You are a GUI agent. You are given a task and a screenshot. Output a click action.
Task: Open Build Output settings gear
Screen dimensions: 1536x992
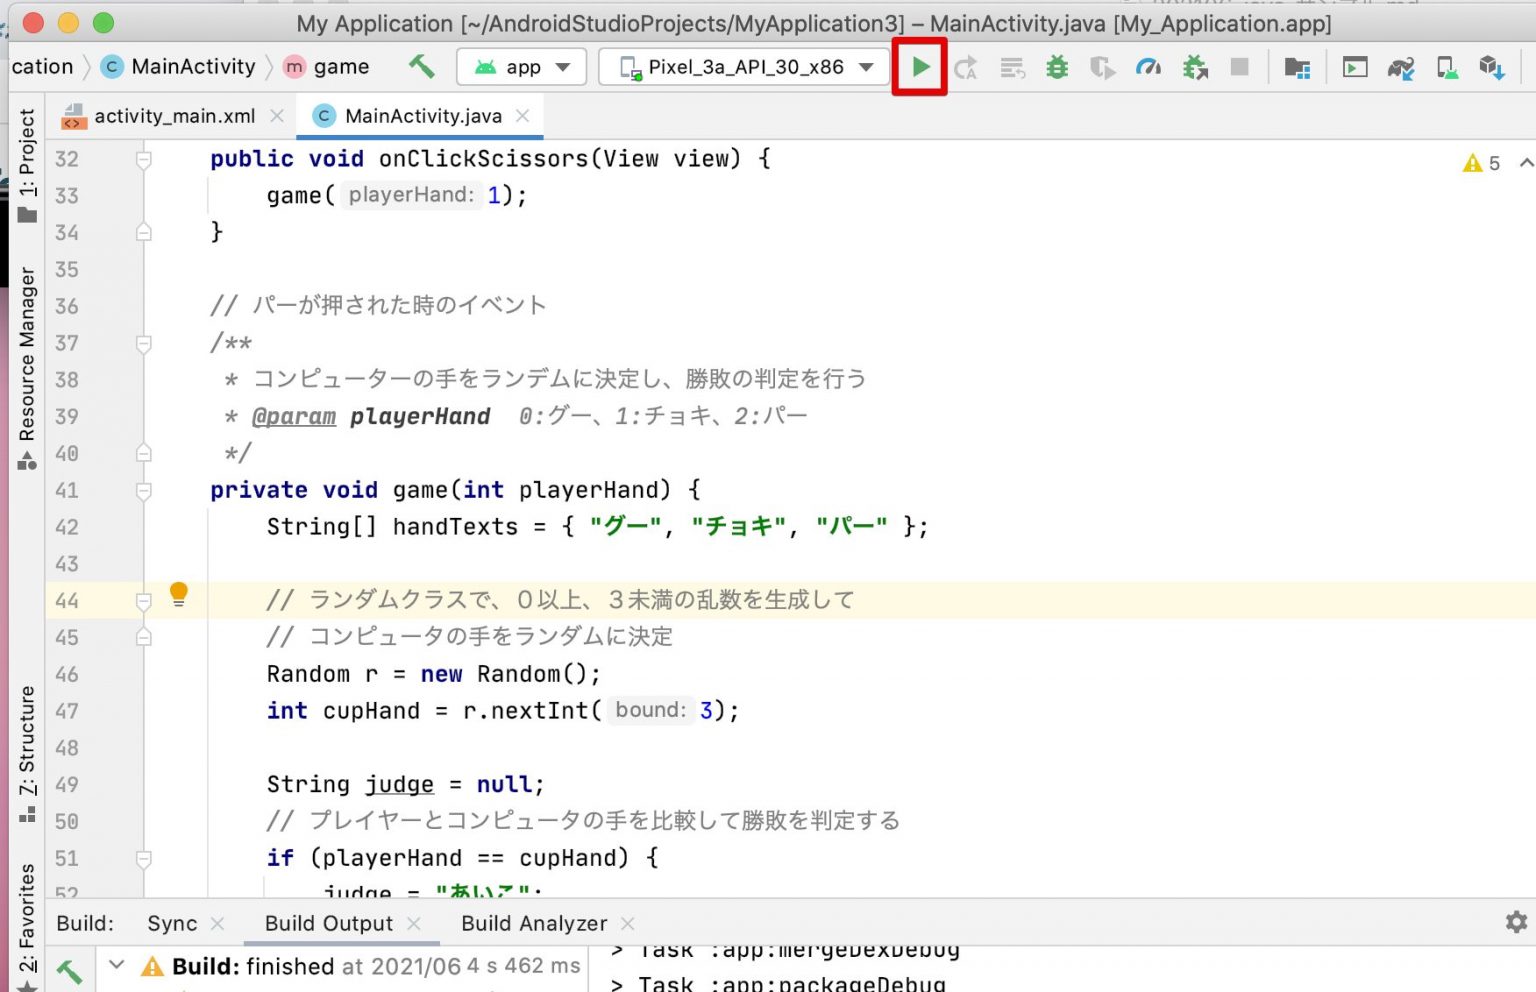click(x=1516, y=922)
